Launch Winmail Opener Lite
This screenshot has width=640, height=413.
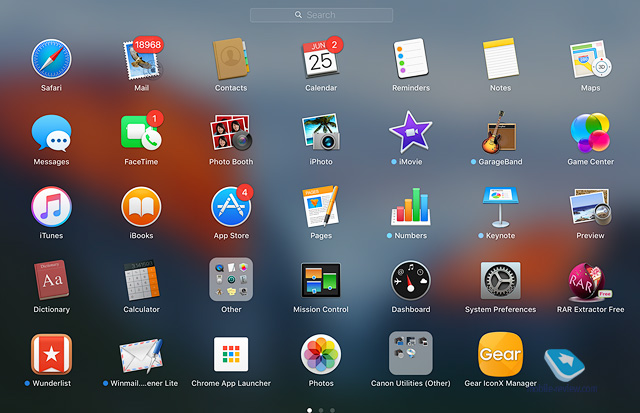[141, 354]
